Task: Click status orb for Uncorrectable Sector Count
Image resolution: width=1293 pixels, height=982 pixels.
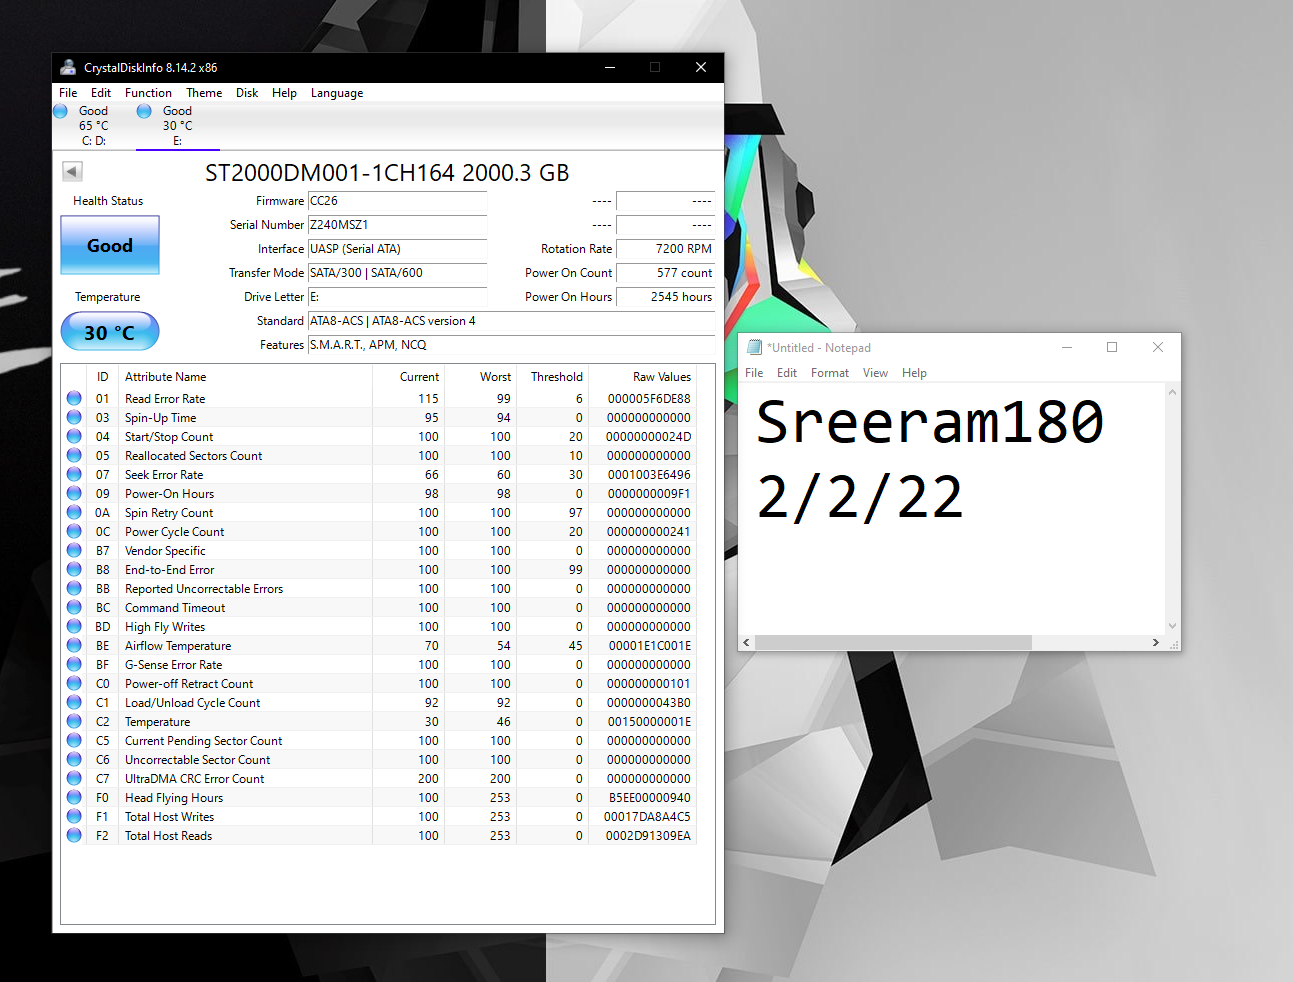Action: [x=74, y=759]
